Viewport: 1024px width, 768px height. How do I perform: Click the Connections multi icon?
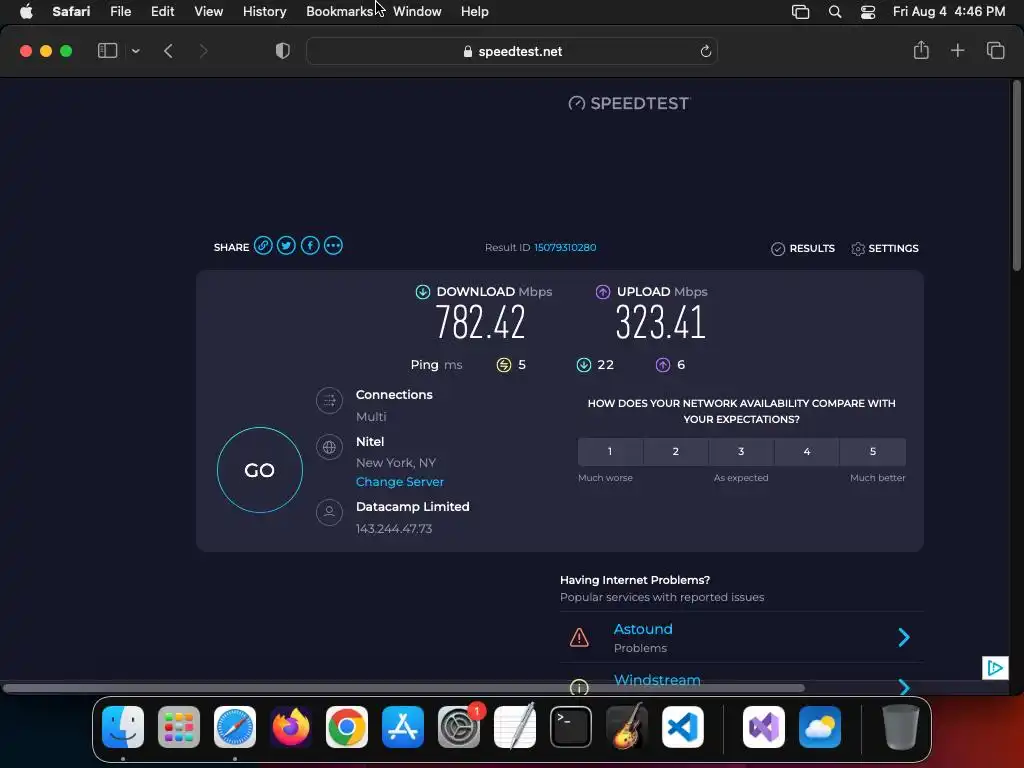[329, 400]
